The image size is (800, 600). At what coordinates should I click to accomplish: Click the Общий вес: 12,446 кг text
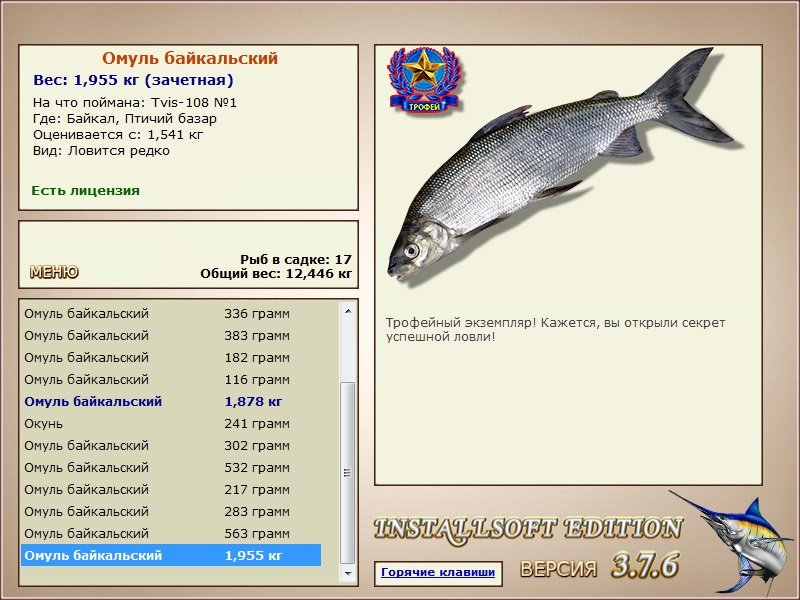[276, 273]
